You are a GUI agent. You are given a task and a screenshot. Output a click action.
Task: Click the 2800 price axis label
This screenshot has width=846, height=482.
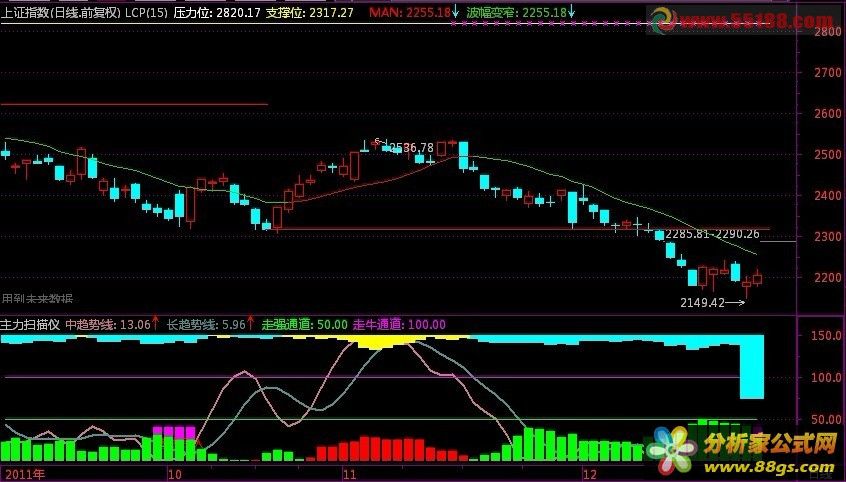[827, 32]
